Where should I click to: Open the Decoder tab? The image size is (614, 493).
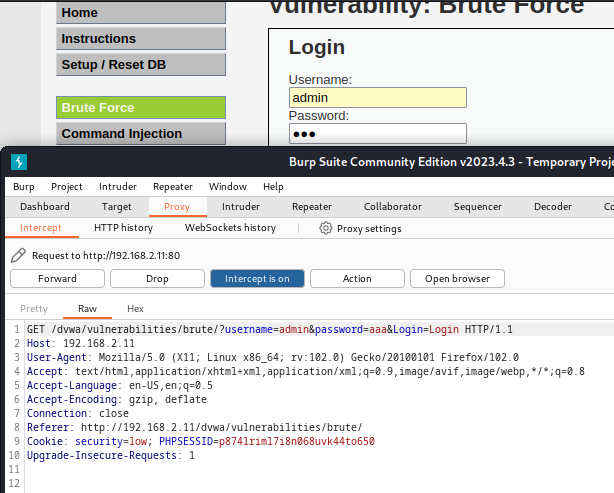click(553, 206)
